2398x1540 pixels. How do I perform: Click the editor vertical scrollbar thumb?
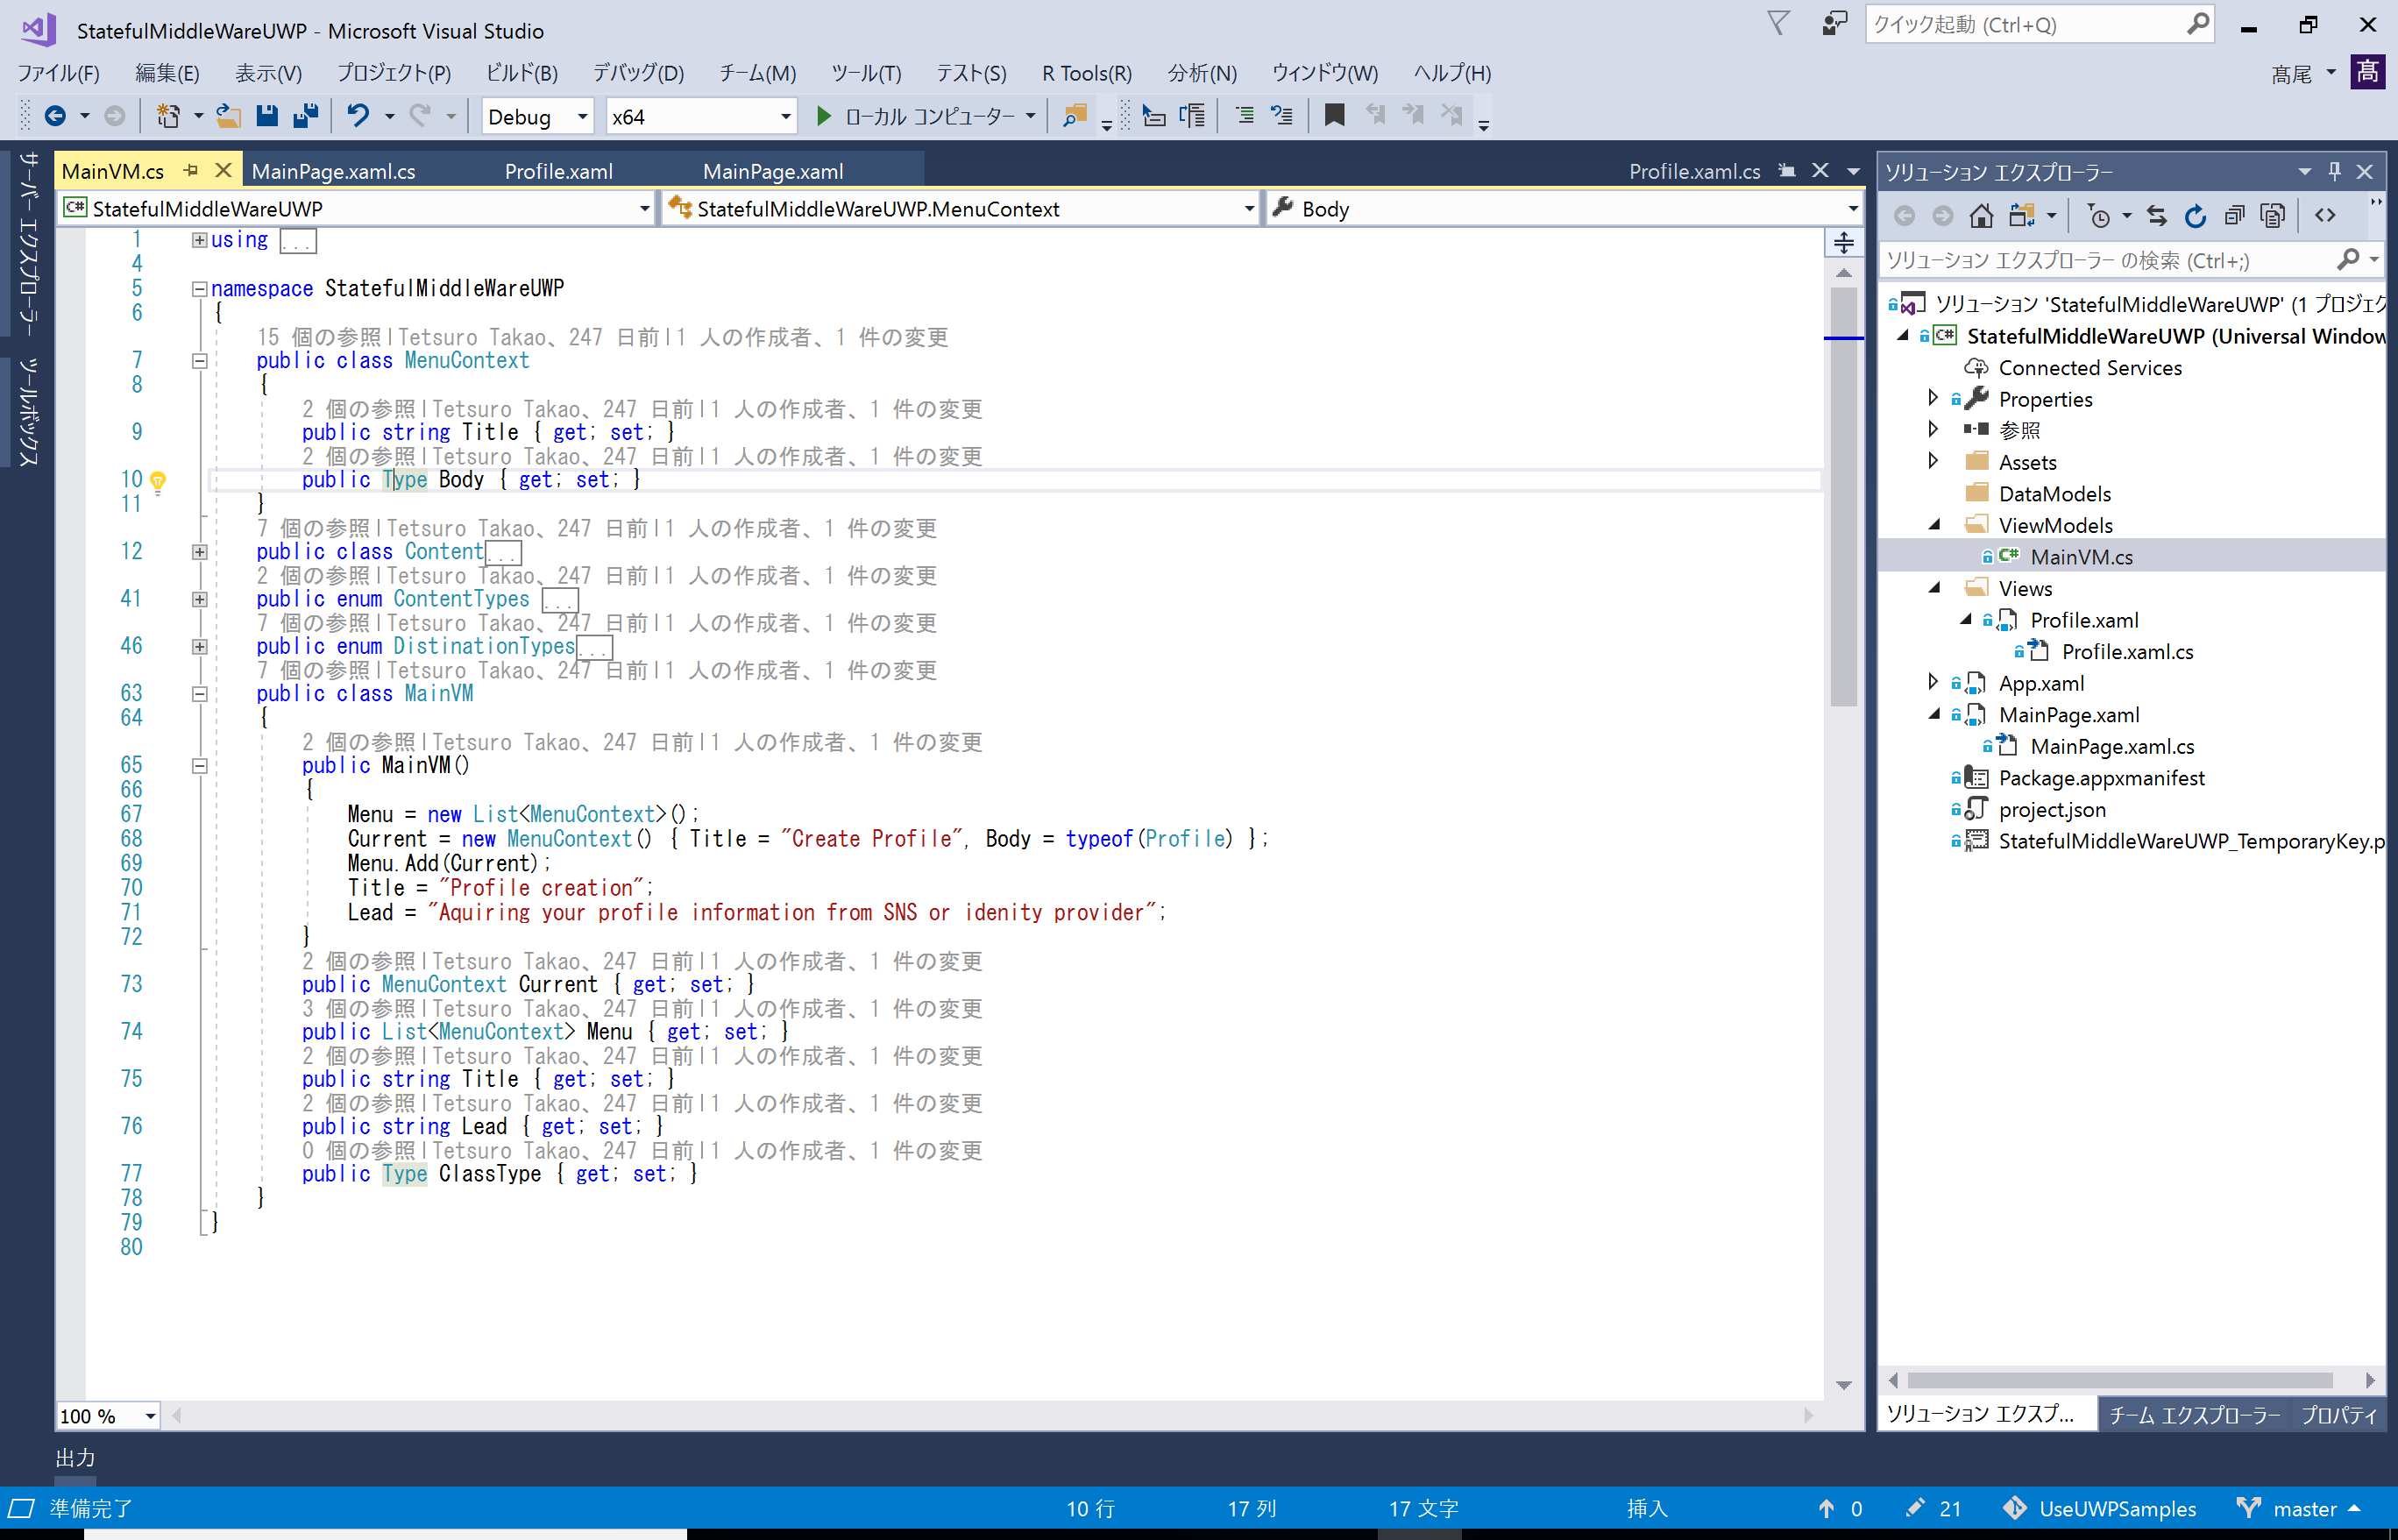pyautogui.click(x=1844, y=496)
